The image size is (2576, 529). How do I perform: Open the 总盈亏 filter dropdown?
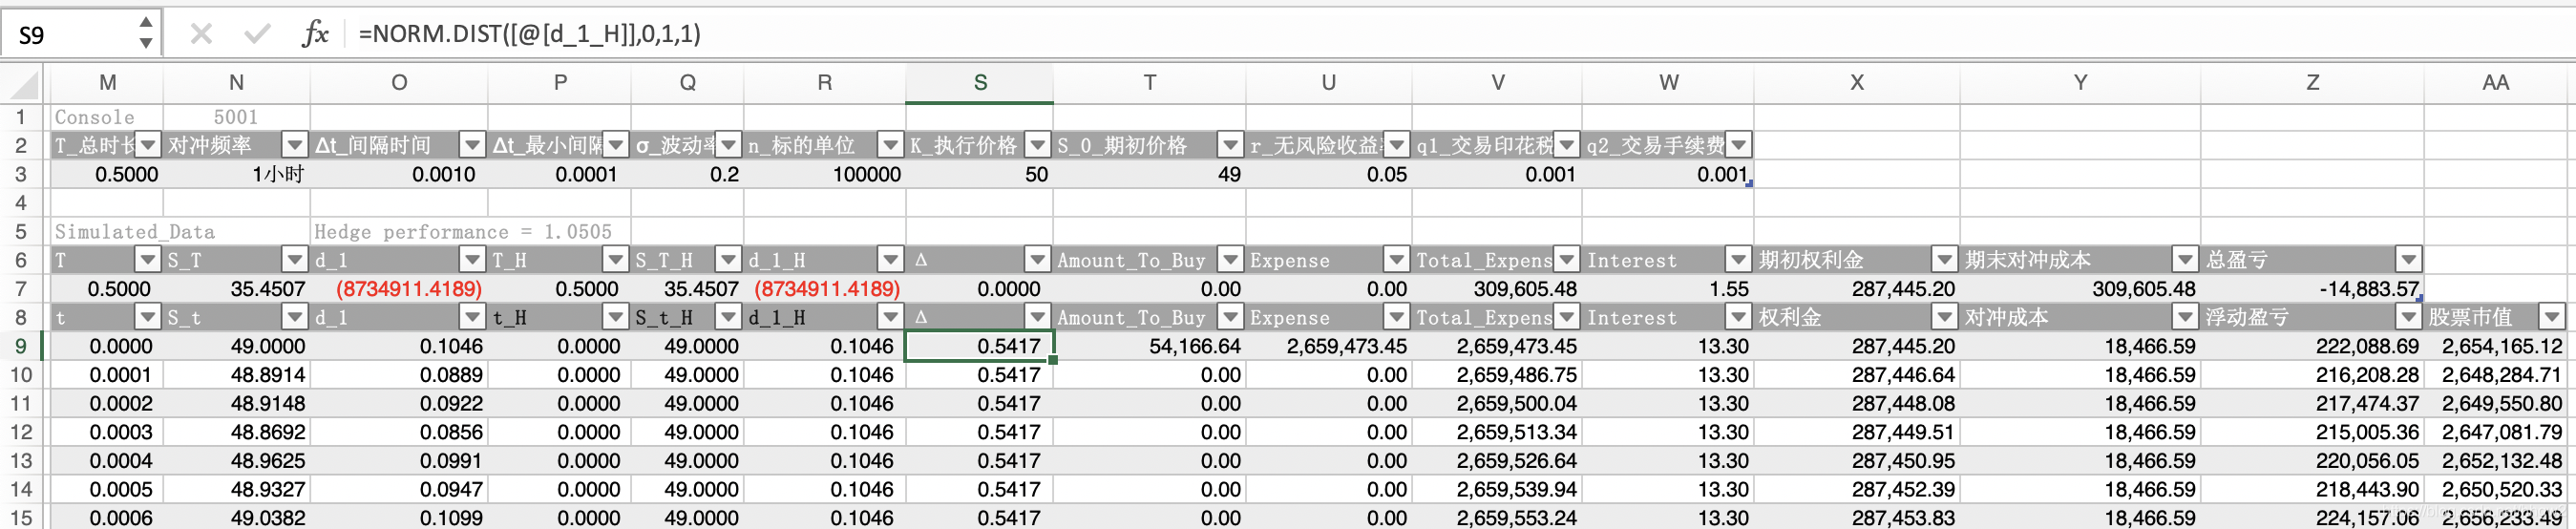pos(2408,260)
